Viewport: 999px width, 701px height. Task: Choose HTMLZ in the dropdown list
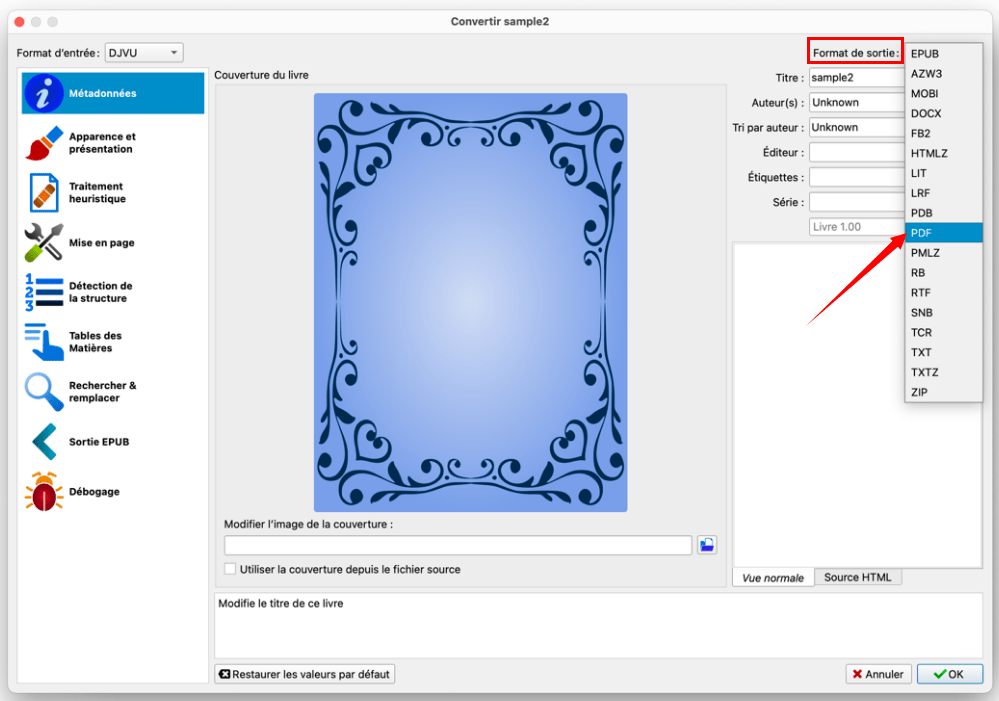click(943, 153)
